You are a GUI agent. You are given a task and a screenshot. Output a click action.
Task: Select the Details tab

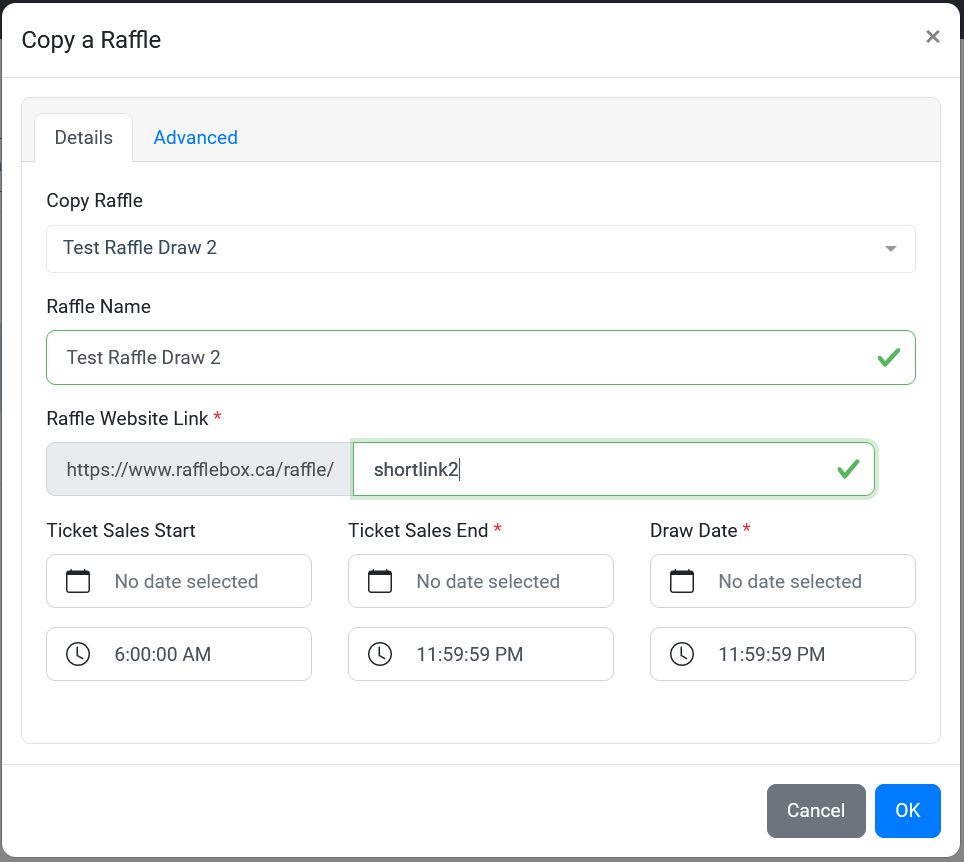point(84,137)
